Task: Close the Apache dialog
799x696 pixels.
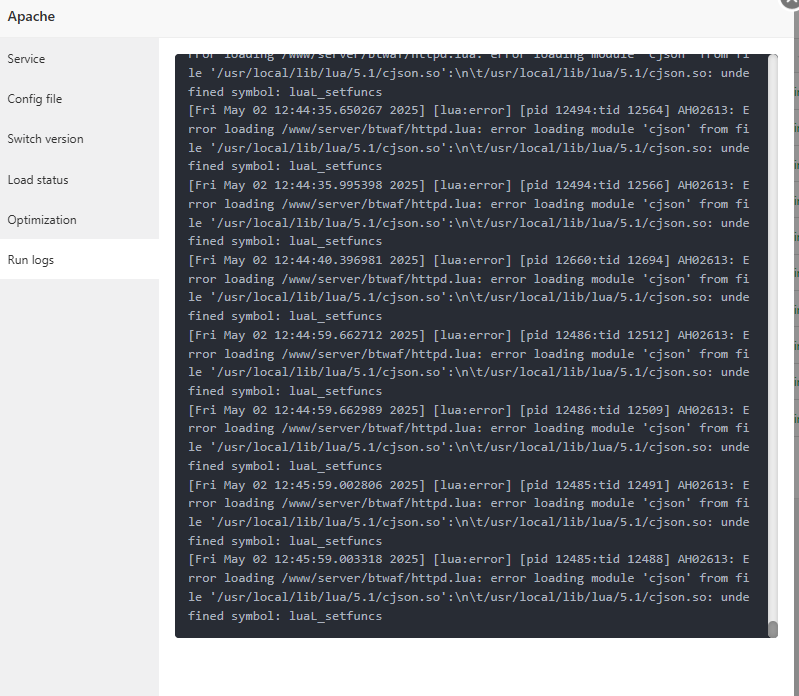Action: pyautogui.click(x=791, y=3)
